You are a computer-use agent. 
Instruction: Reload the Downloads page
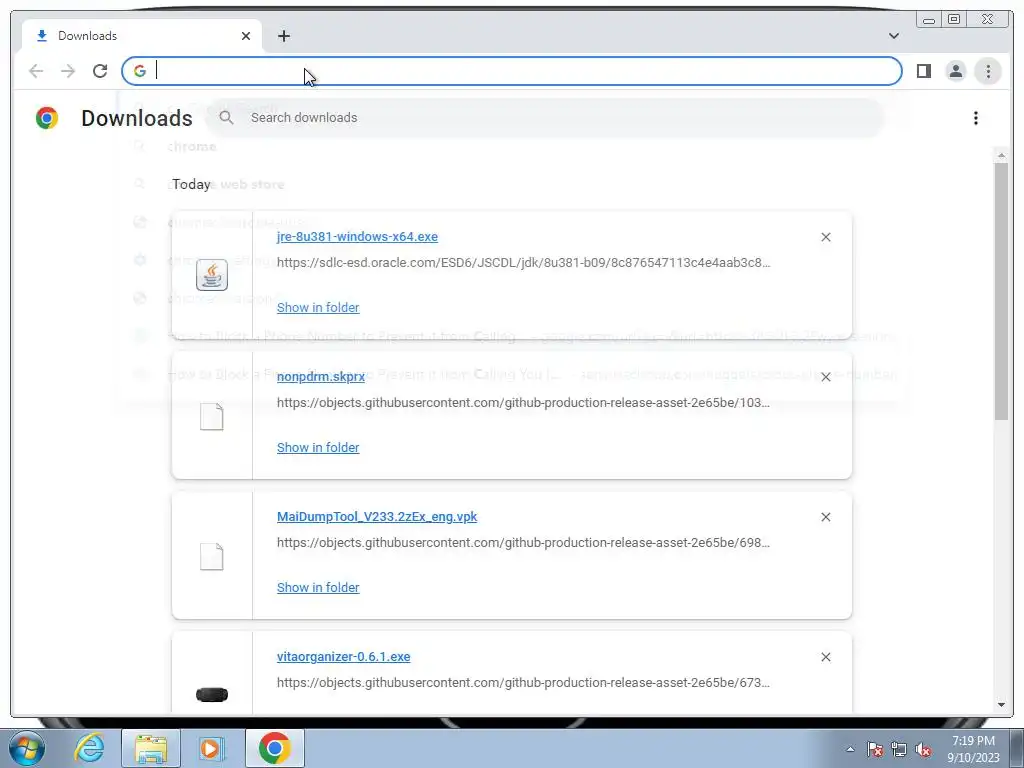tap(100, 71)
